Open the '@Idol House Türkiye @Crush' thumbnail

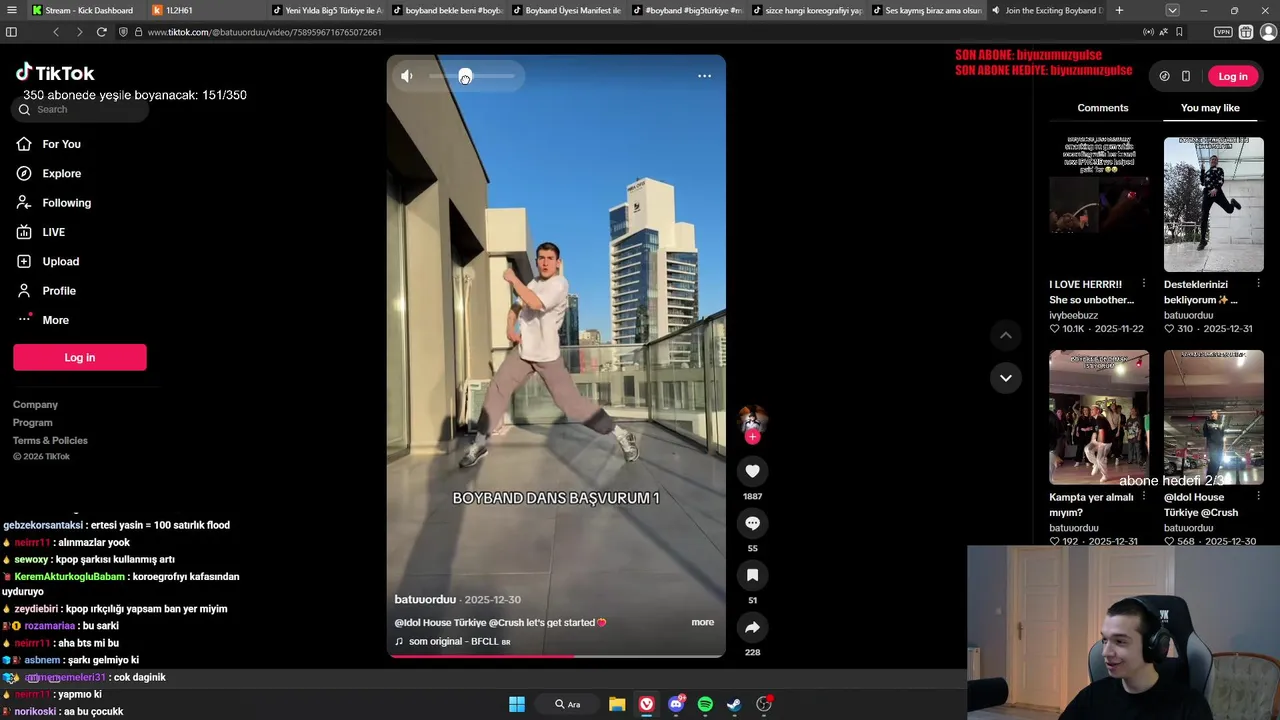[x=1213, y=417]
